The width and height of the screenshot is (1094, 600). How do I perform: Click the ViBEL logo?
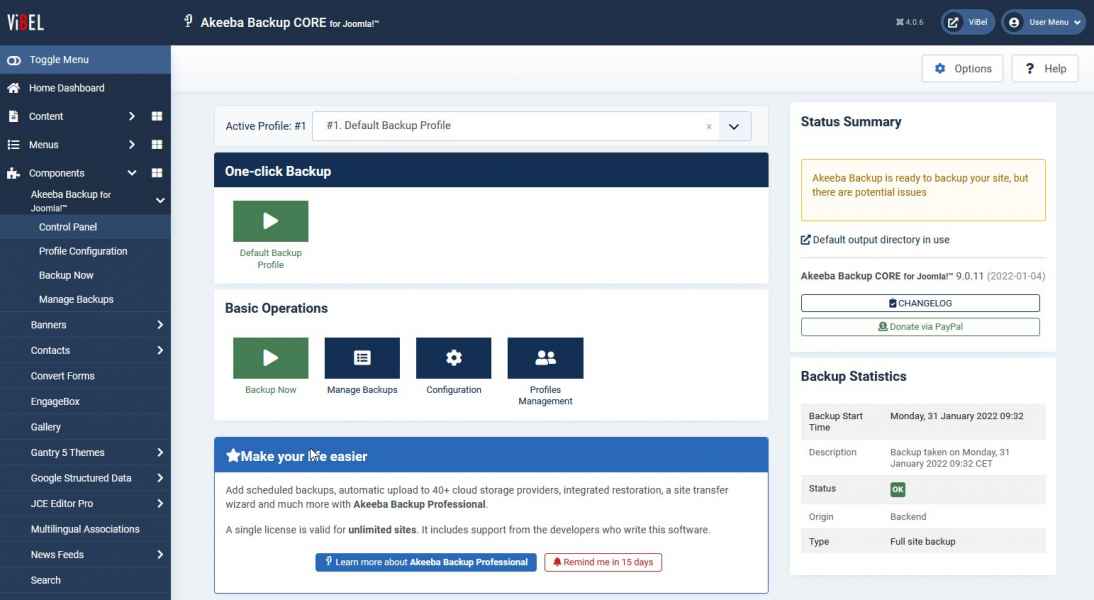tap(26, 22)
